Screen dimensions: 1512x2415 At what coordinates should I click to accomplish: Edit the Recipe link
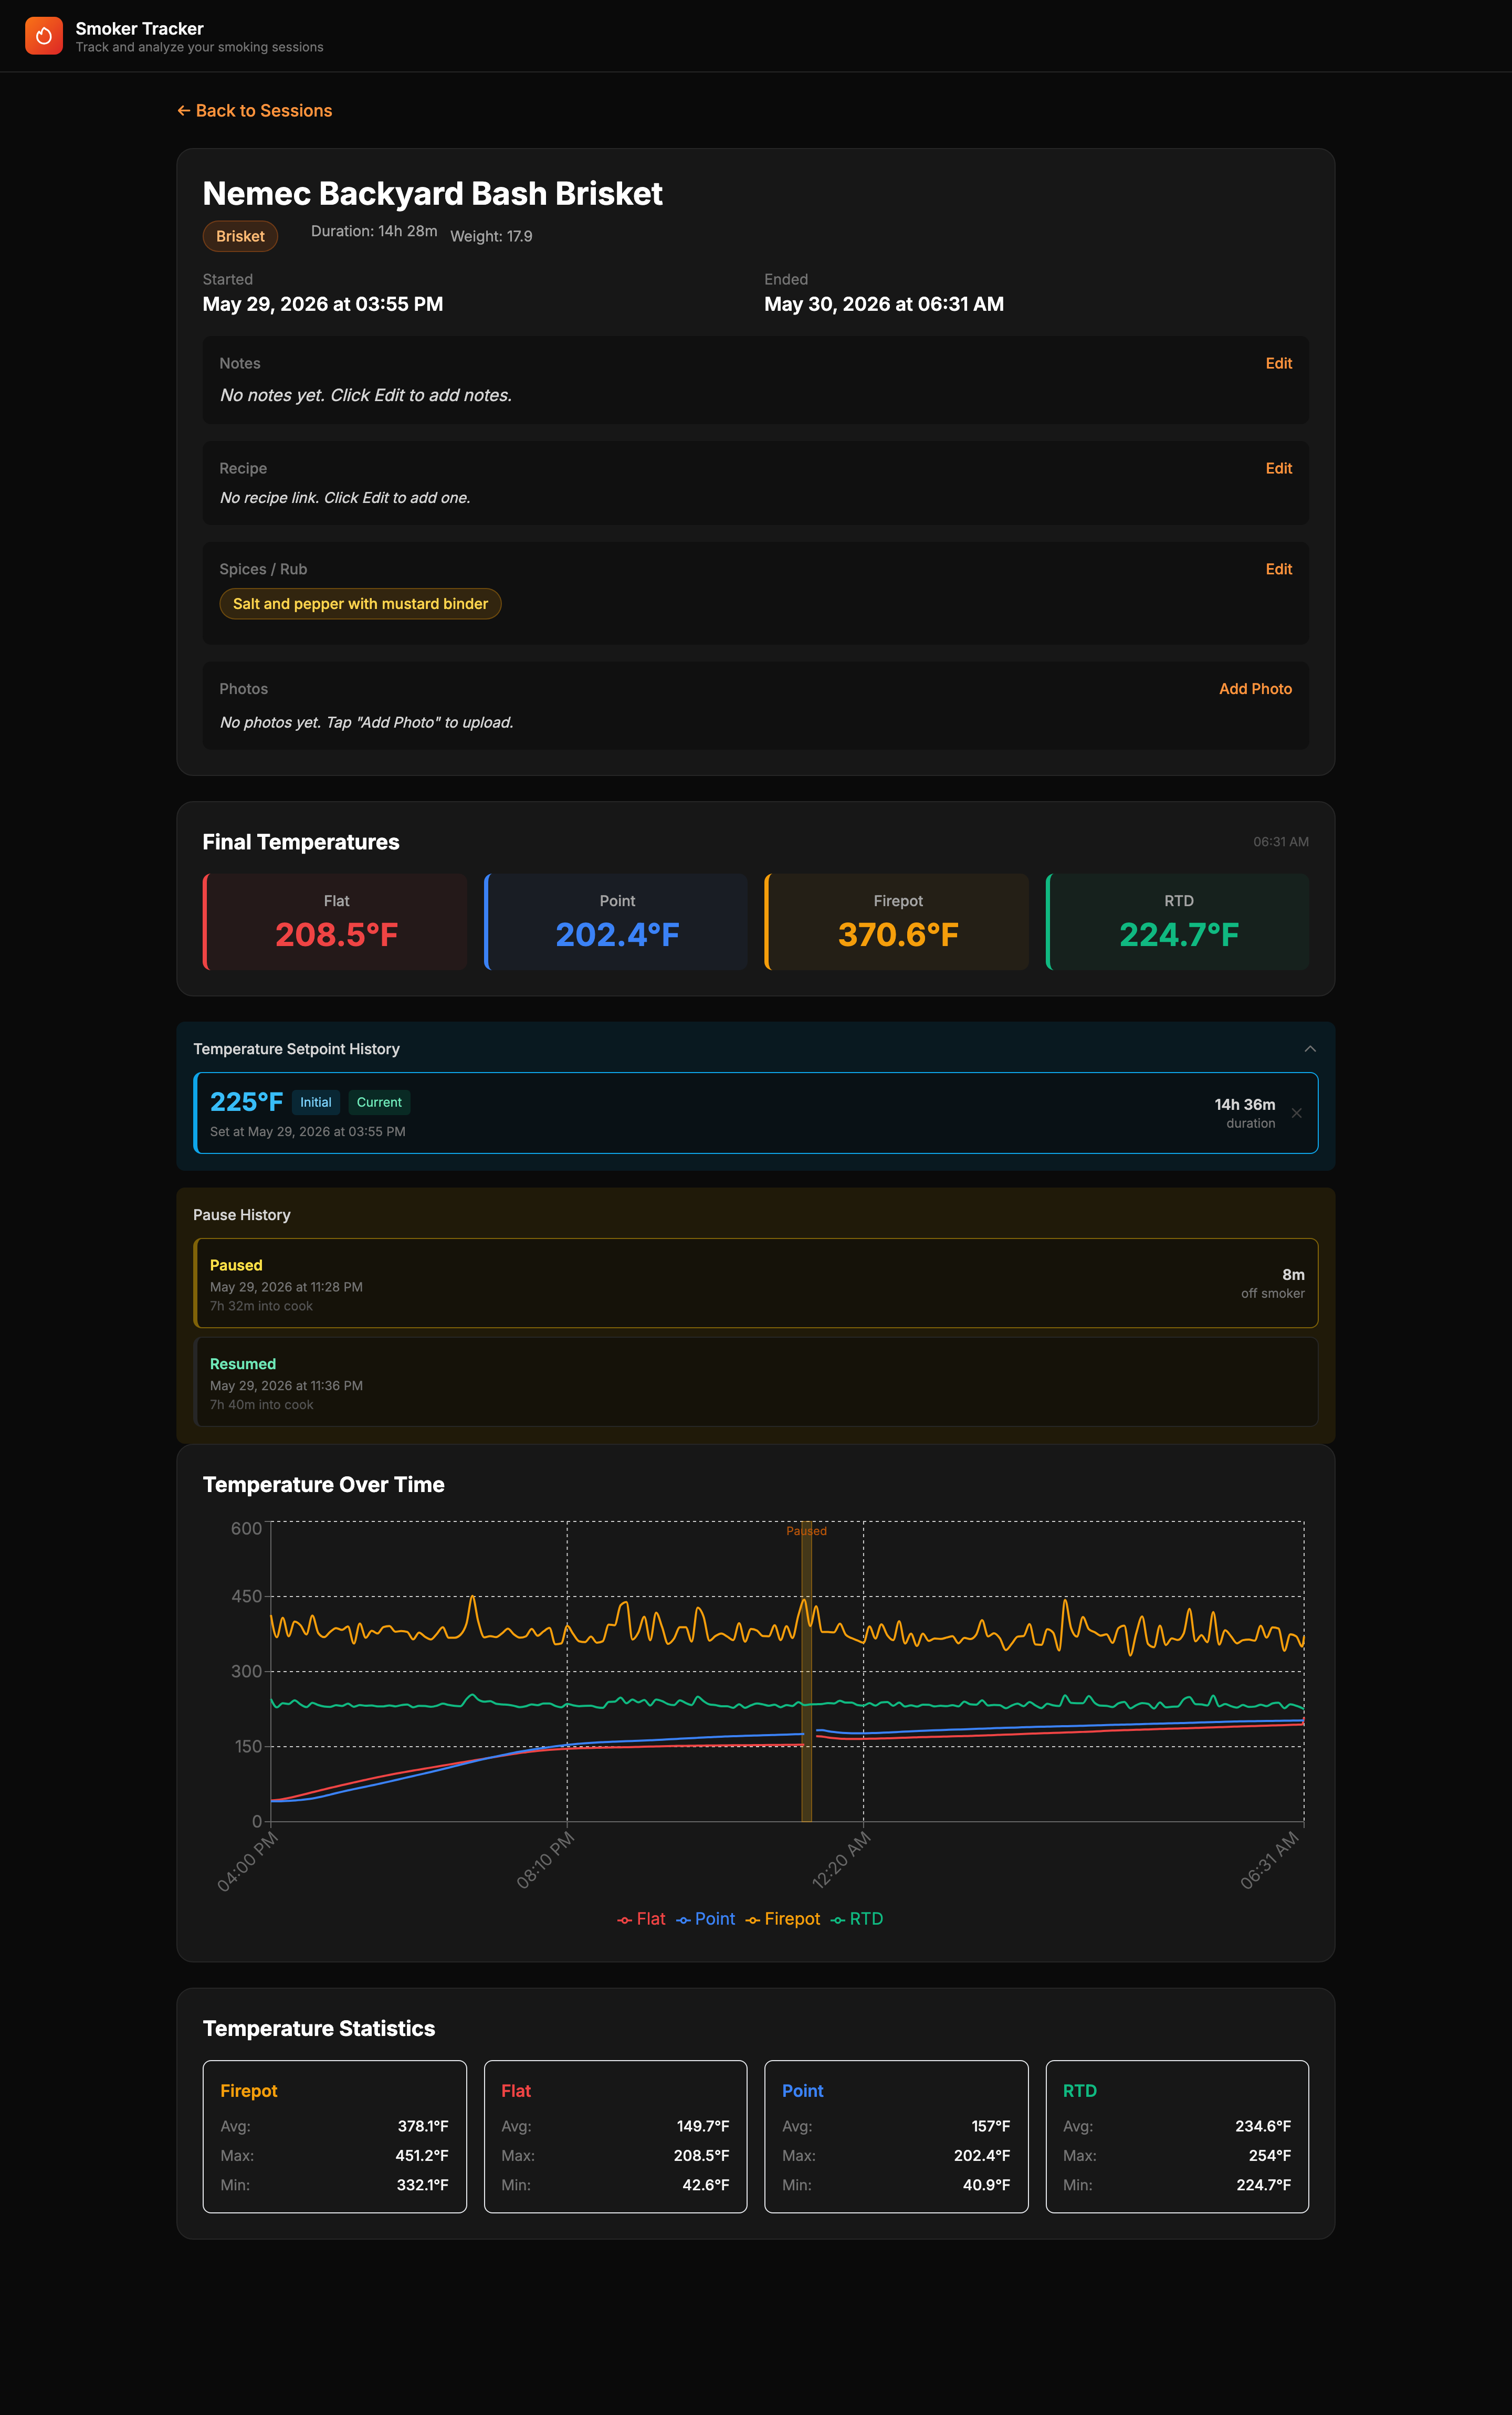coord(1278,469)
